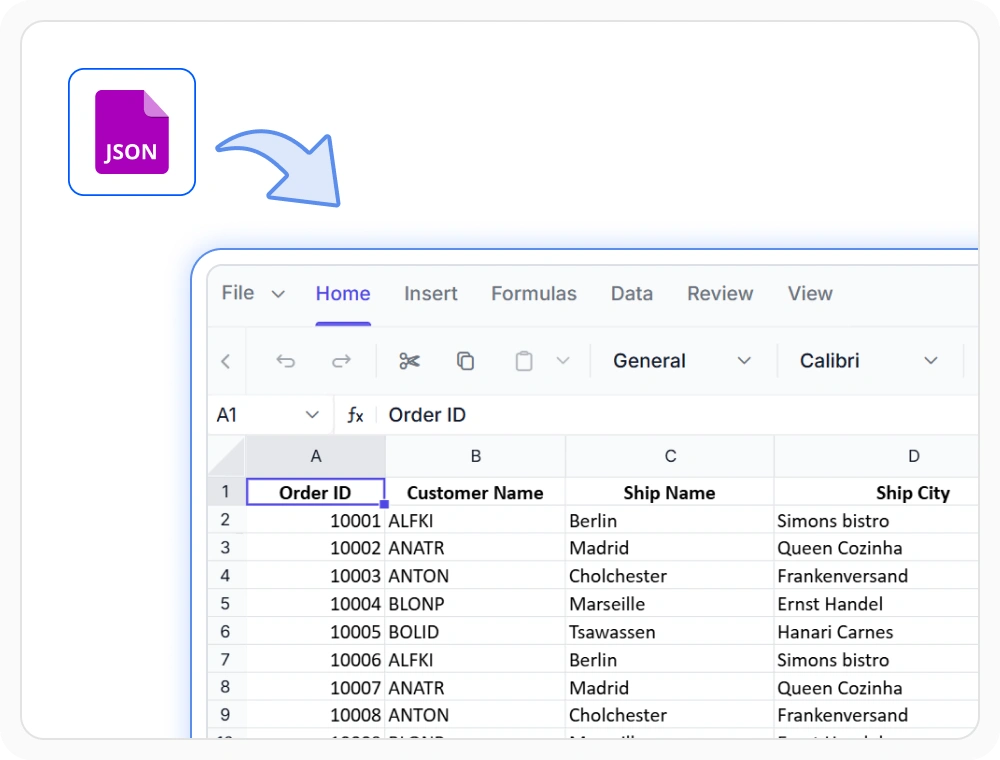1000x760 pixels.
Task: Switch to the Home tab
Action: [x=343, y=293]
